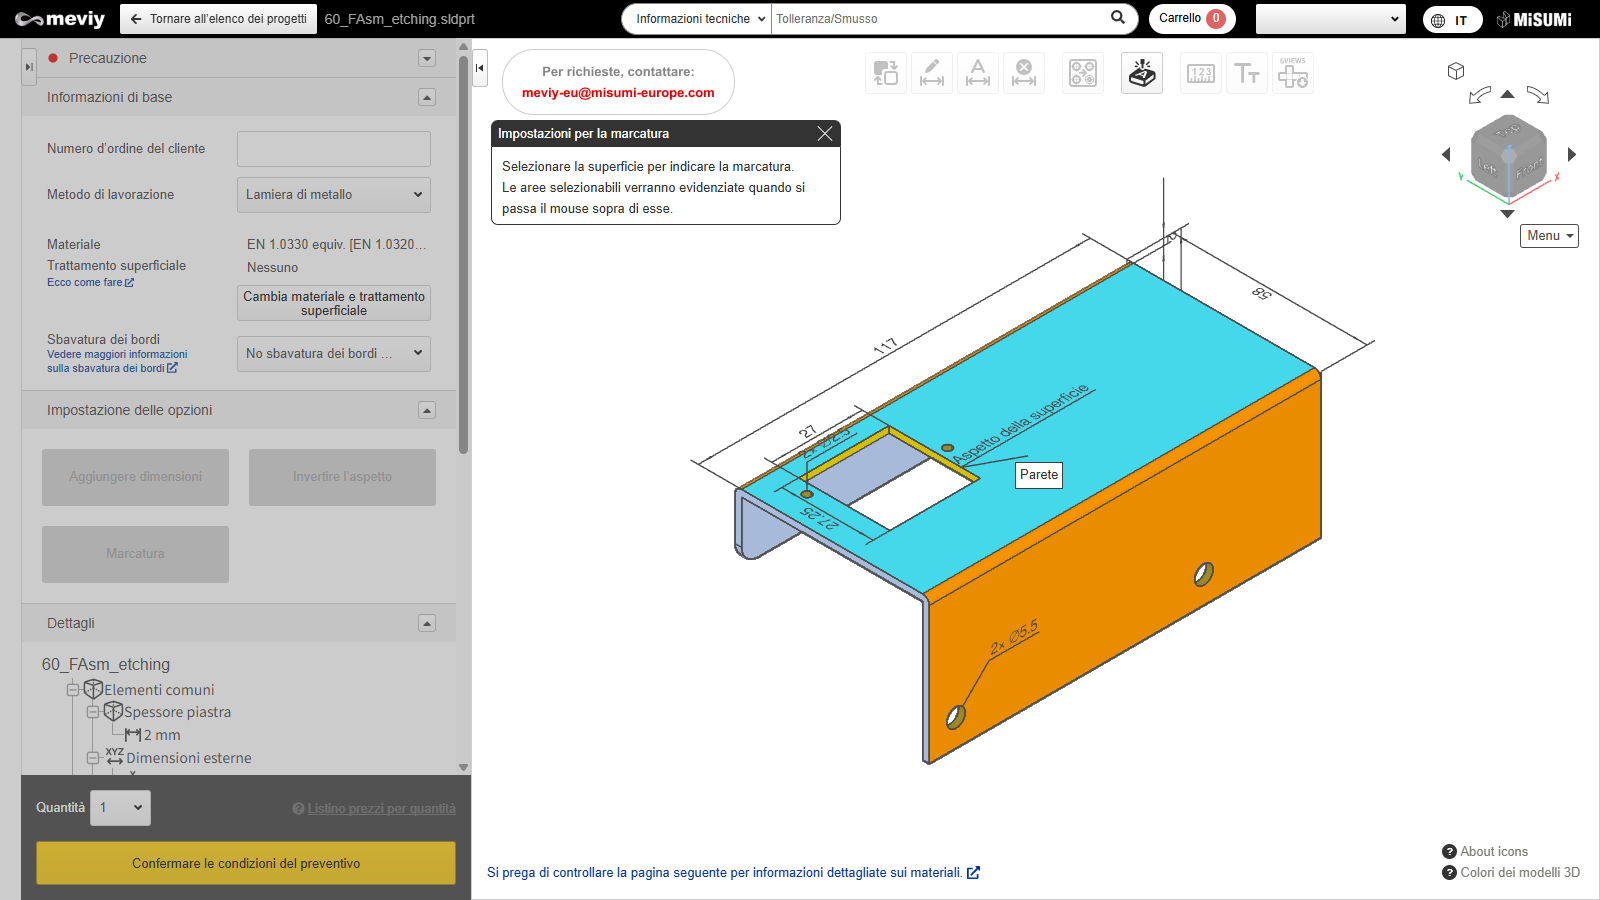Click the edit dimension pencil icon
This screenshot has height=900, width=1600.
[931, 73]
